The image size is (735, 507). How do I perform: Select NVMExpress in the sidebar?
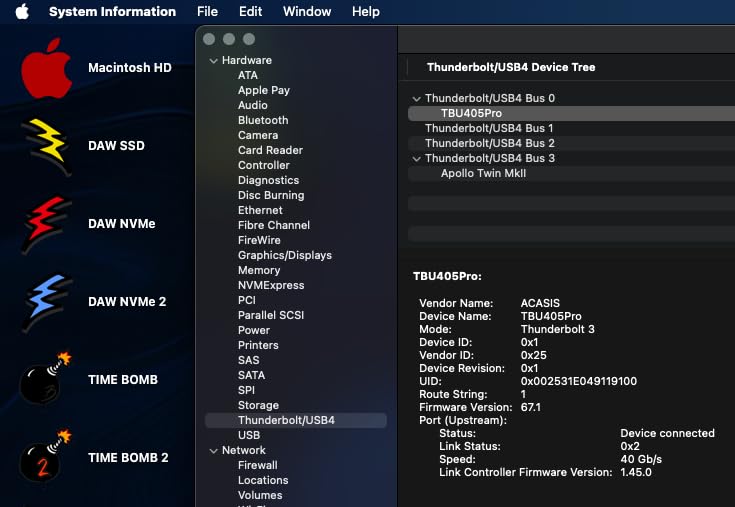(271, 285)
